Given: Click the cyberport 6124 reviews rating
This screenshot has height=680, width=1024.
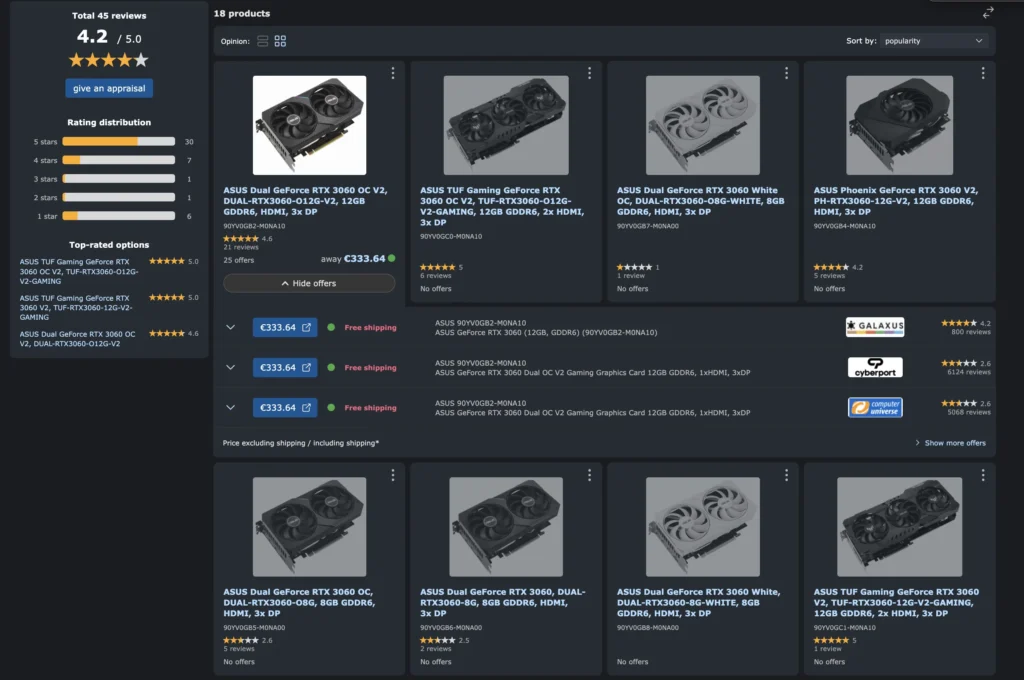Looking at the screenshot, I should (966, 367).
